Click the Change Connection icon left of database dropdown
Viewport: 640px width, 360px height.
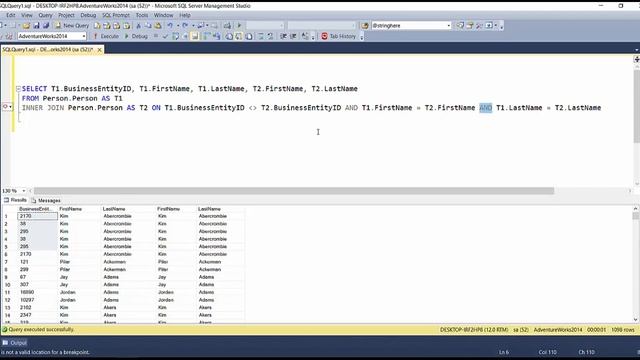click(x=9, y=36)
